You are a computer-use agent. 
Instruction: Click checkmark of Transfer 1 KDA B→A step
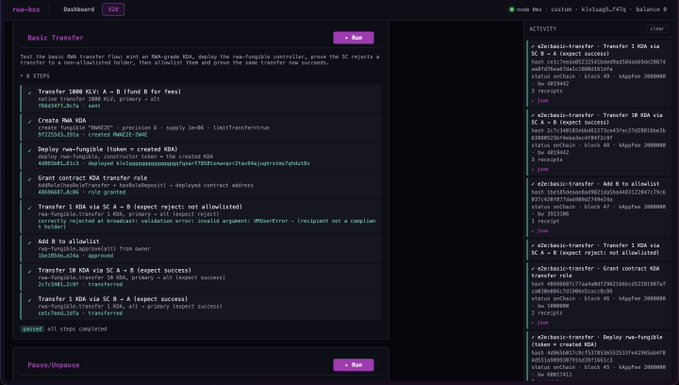click(x=29, y=300)
